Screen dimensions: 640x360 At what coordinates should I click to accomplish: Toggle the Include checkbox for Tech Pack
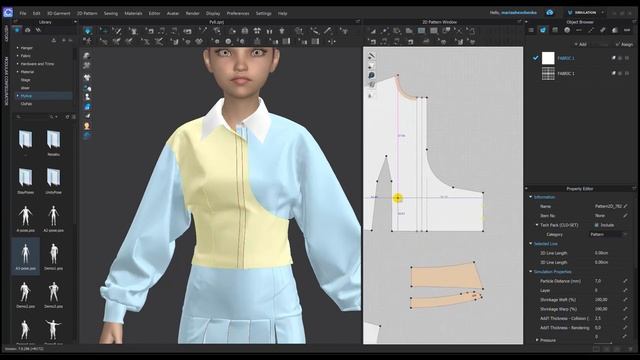click(x=596, y=225)
